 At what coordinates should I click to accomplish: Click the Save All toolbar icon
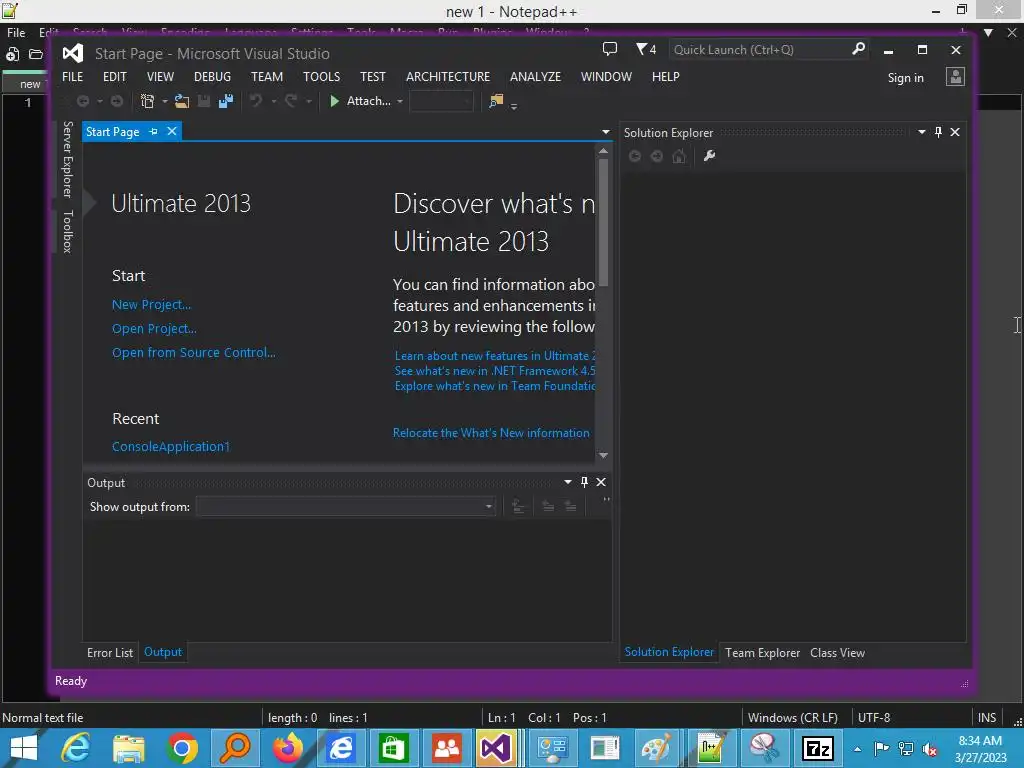point(226,101)
